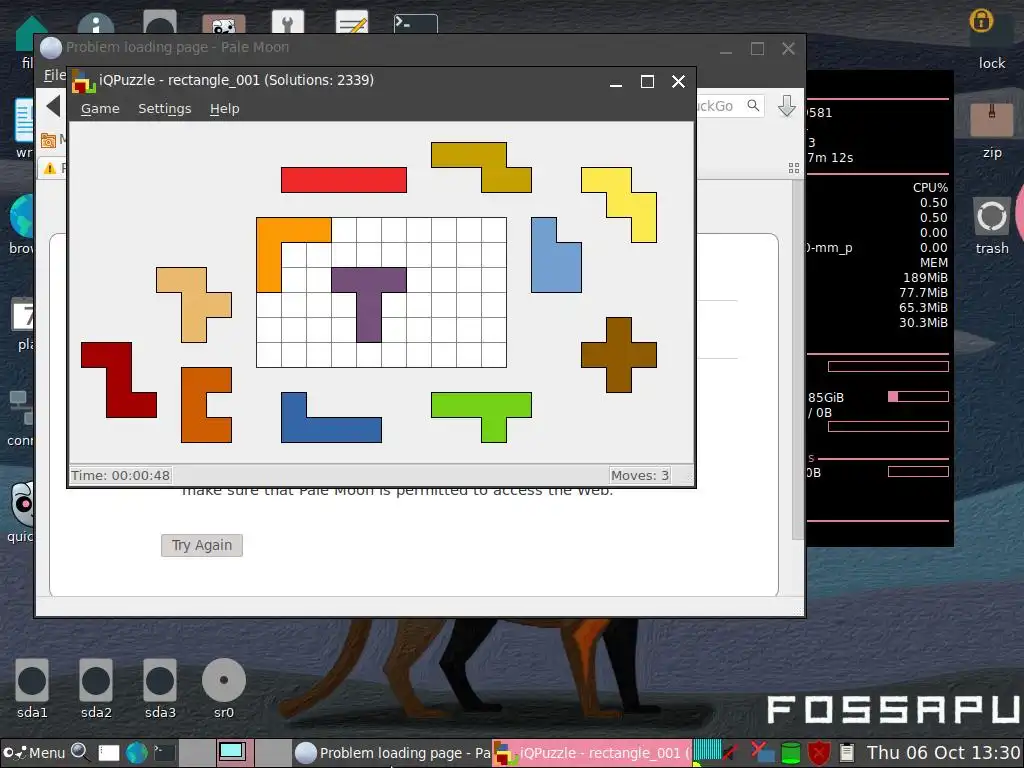Open the terminal icon in the taskbar
The image size is (1024, 768).
164,753
